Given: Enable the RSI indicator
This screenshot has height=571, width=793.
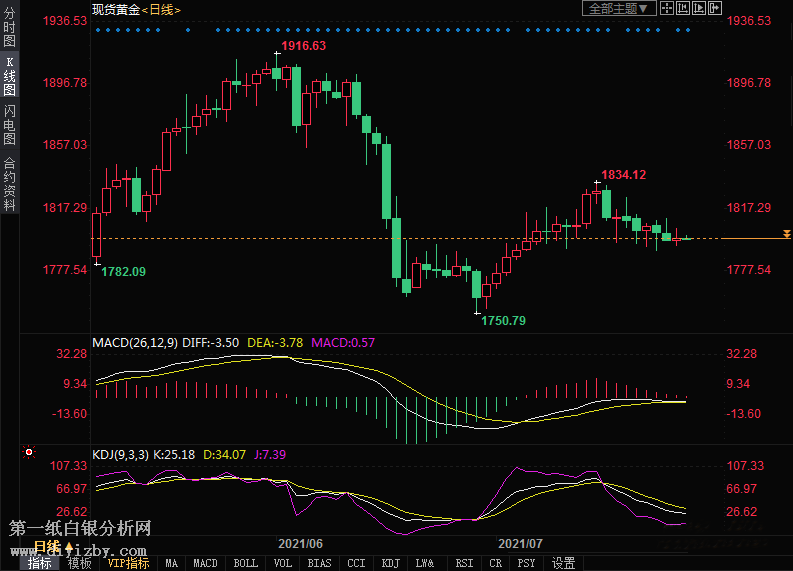Looking at the screenshot, I should coord(464,563).
